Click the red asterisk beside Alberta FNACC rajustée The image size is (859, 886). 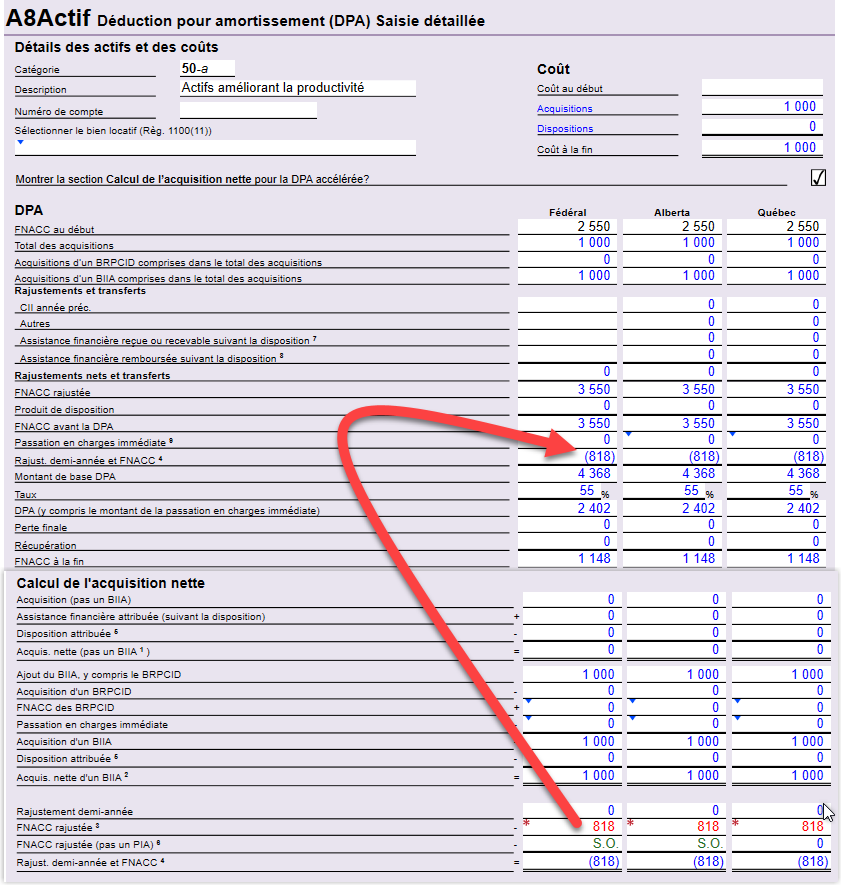click(631, 824)
